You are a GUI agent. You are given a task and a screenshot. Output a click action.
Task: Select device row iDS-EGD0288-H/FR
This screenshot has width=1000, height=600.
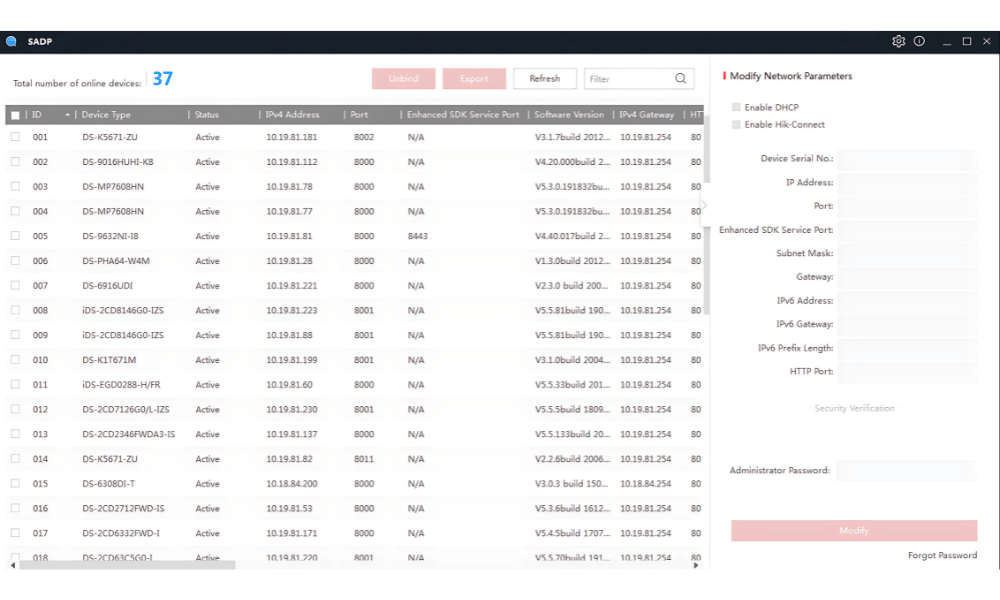pyautogui.click(x=355, y=384)
